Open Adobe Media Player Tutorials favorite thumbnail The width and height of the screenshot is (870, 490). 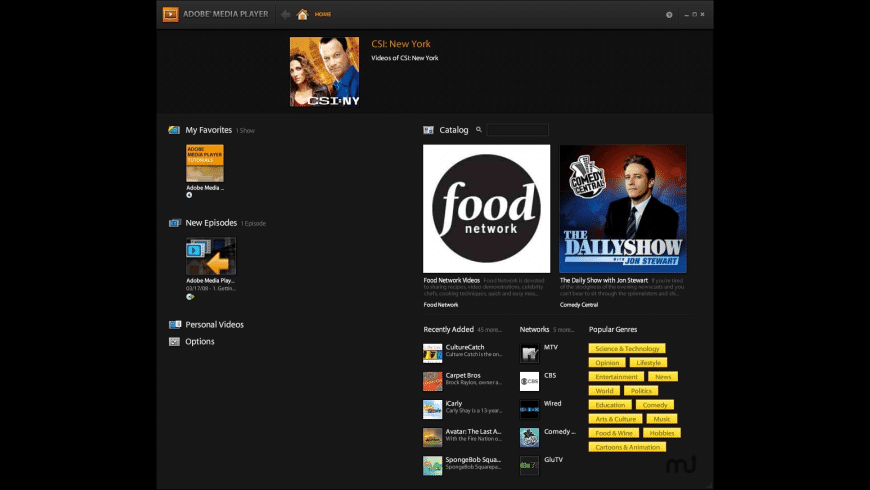[205, 163]
